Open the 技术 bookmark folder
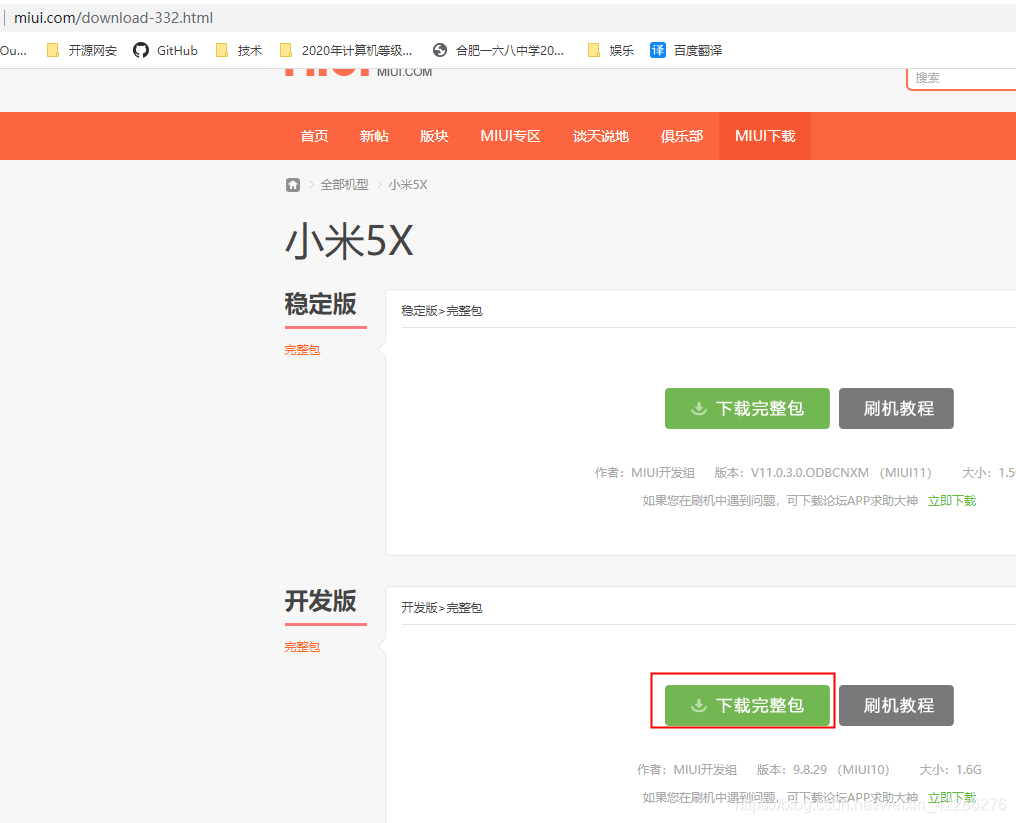 click(239, 51)
